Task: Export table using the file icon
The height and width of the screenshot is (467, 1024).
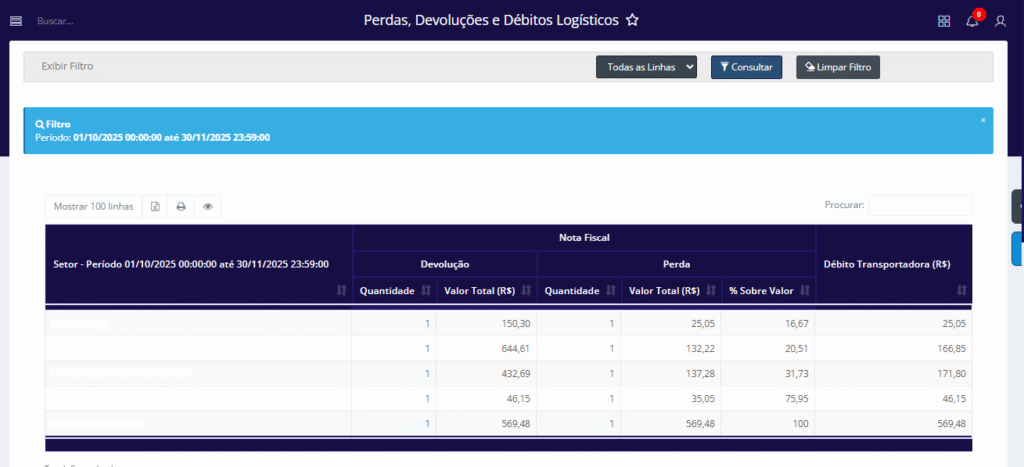Action: [155, 207]
